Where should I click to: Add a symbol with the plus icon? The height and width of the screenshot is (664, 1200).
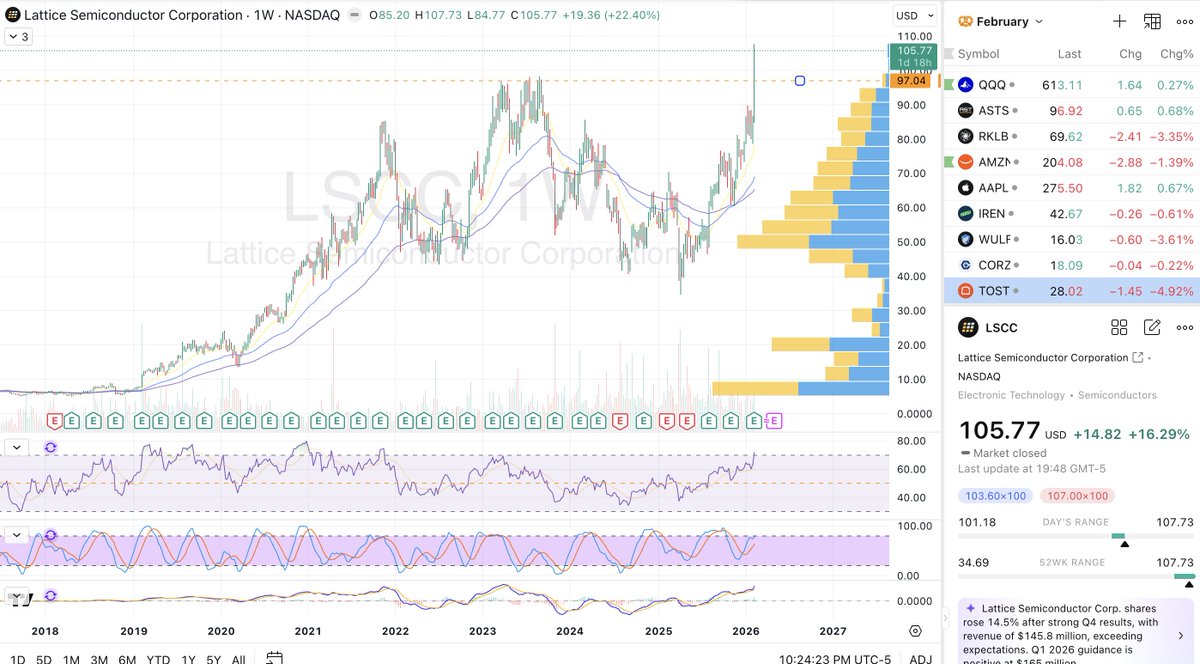1117,21
